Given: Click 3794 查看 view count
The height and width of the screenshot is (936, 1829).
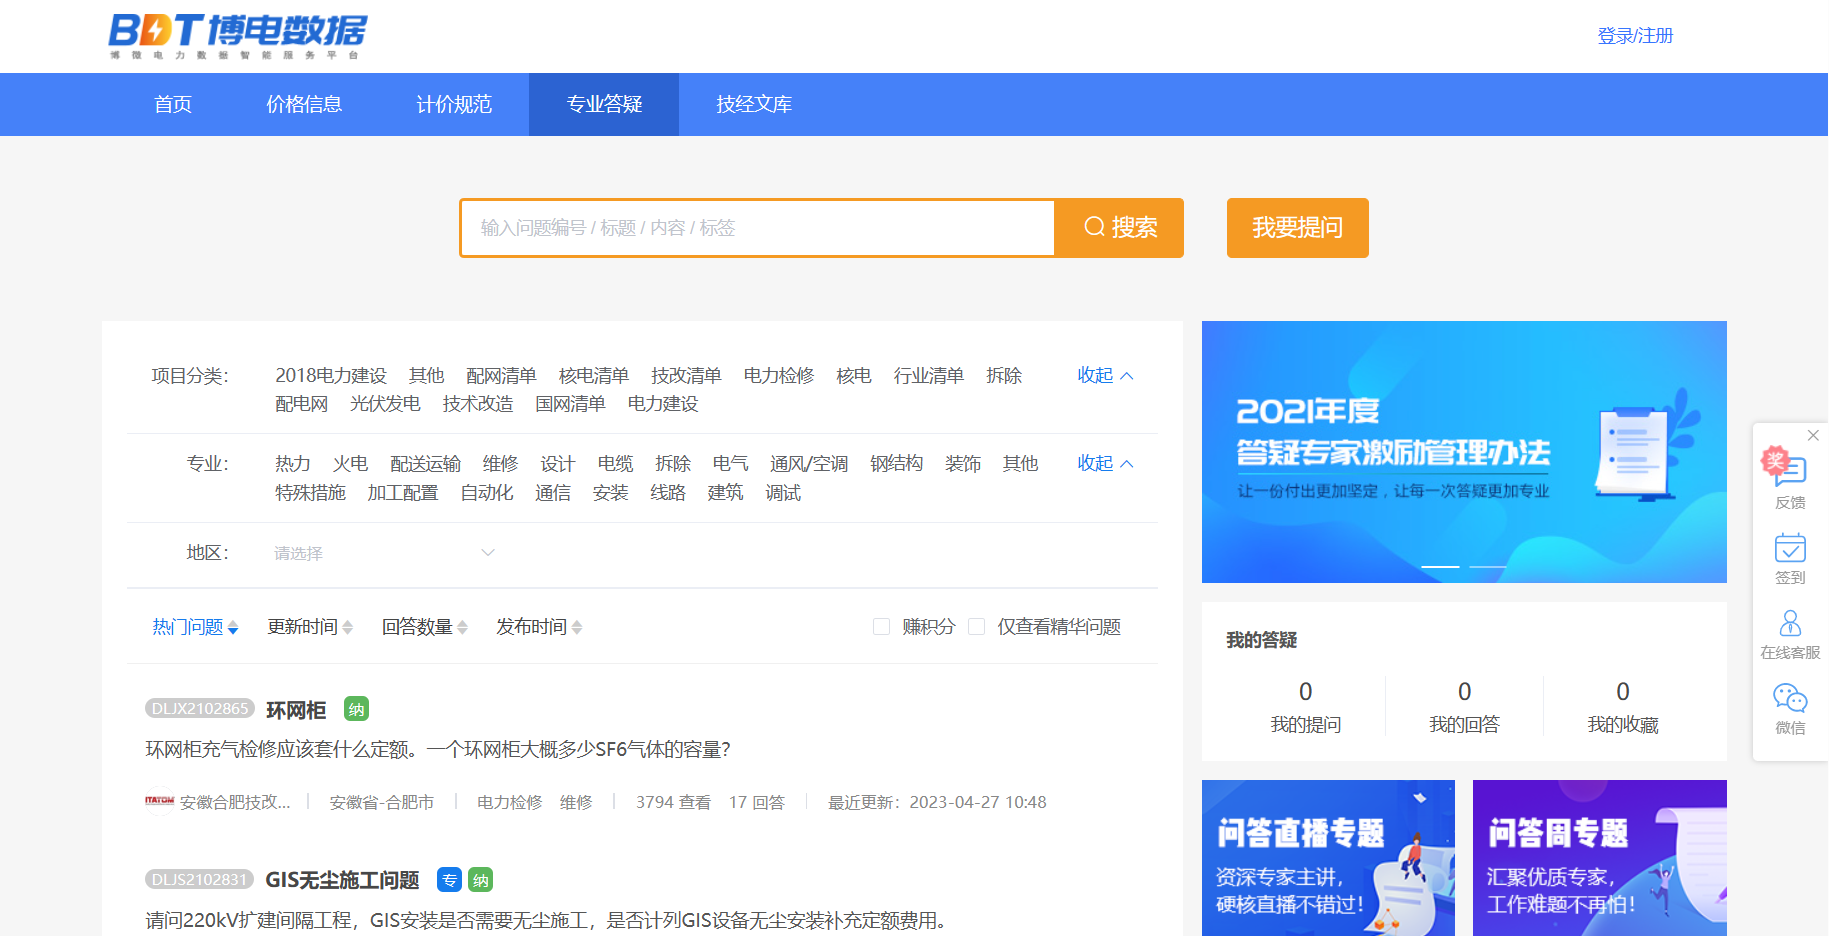Looking at the screenshot, I should click(x=673, y=802).
